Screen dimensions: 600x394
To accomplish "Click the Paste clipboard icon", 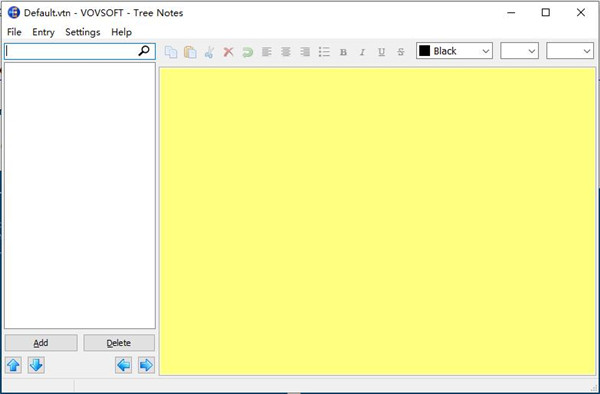I will (190, 52).
